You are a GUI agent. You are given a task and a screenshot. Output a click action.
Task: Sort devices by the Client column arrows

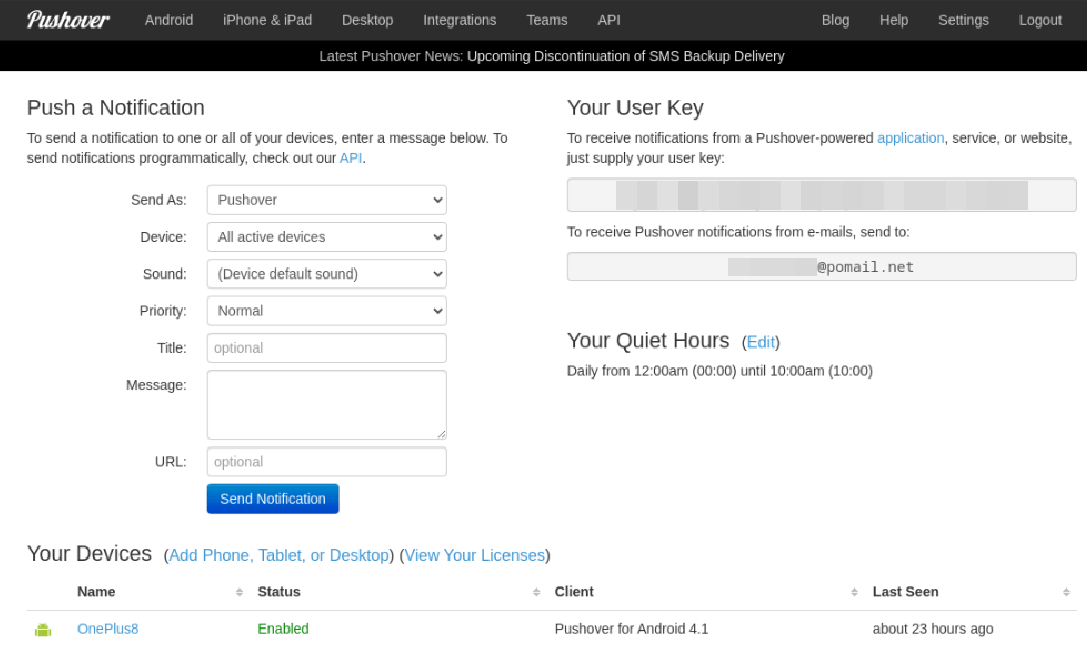[852, 591]
